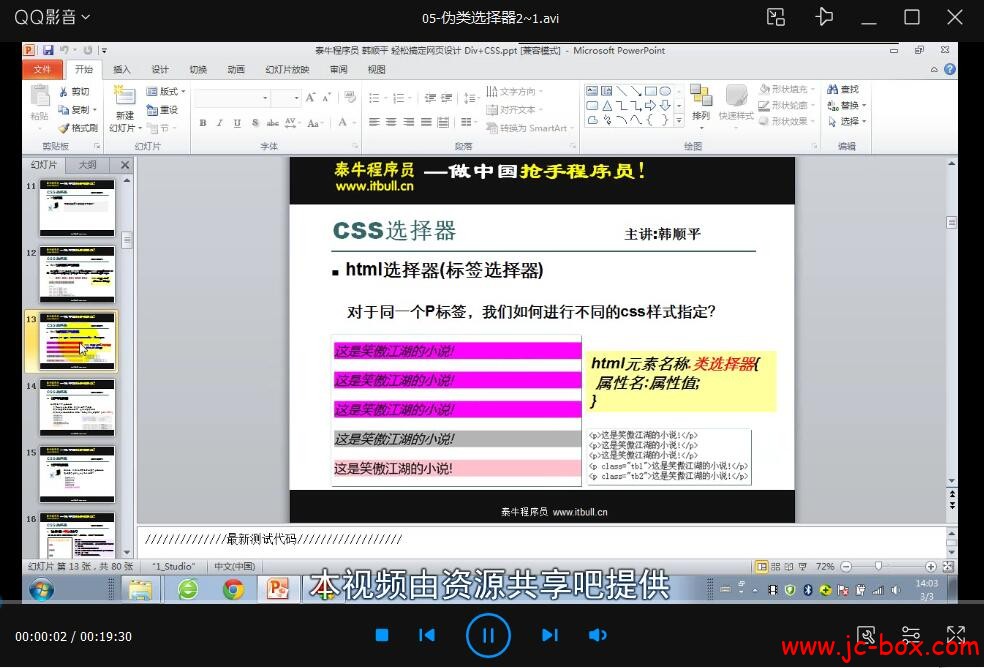Expand the shapes gallery more arrow
The width and height of the screenshot is (984, 668).
pos(679,120)
